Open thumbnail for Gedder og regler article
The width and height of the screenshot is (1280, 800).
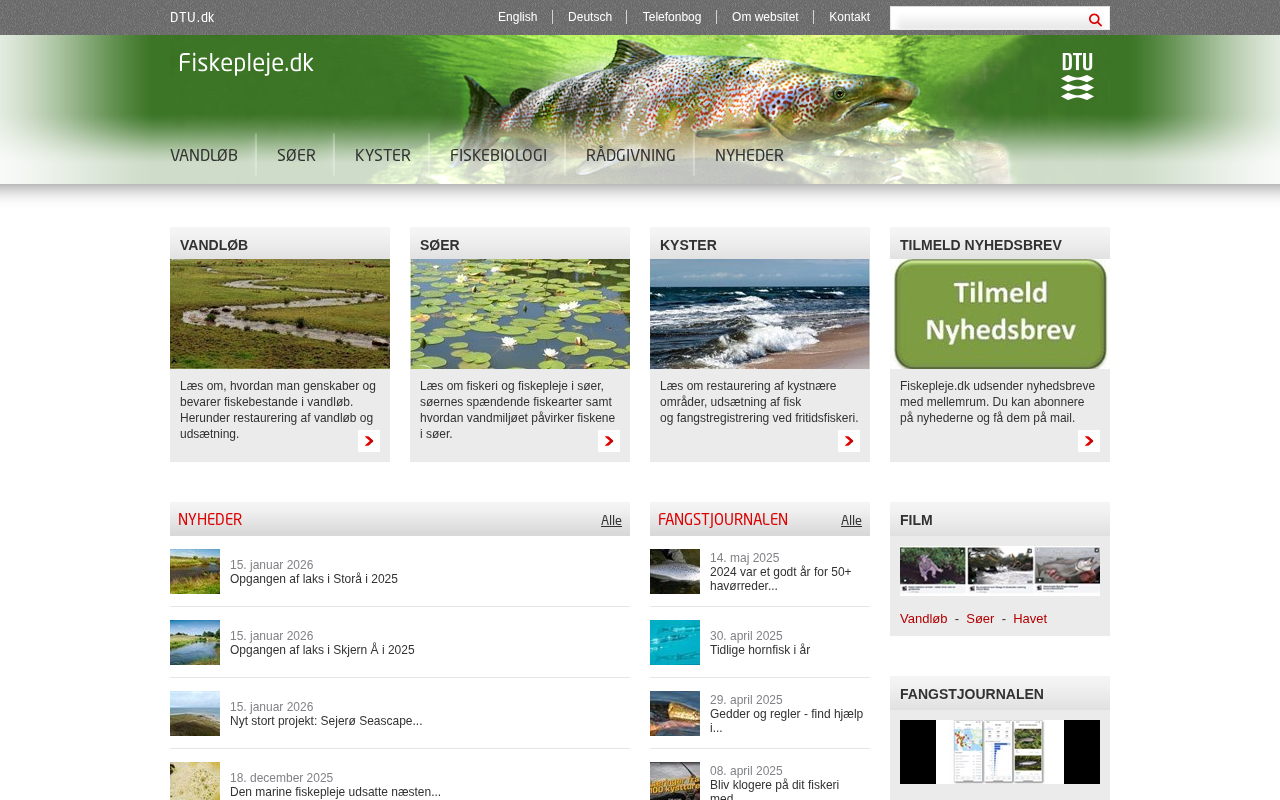tap(675, 714)
